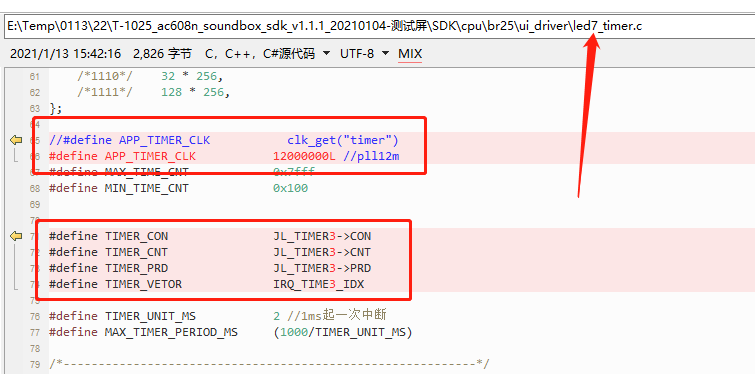Screen dimensions: 755x374
Task: Click MAX_TIMER_PERIOD_MS define name
Action: point(171,332)
